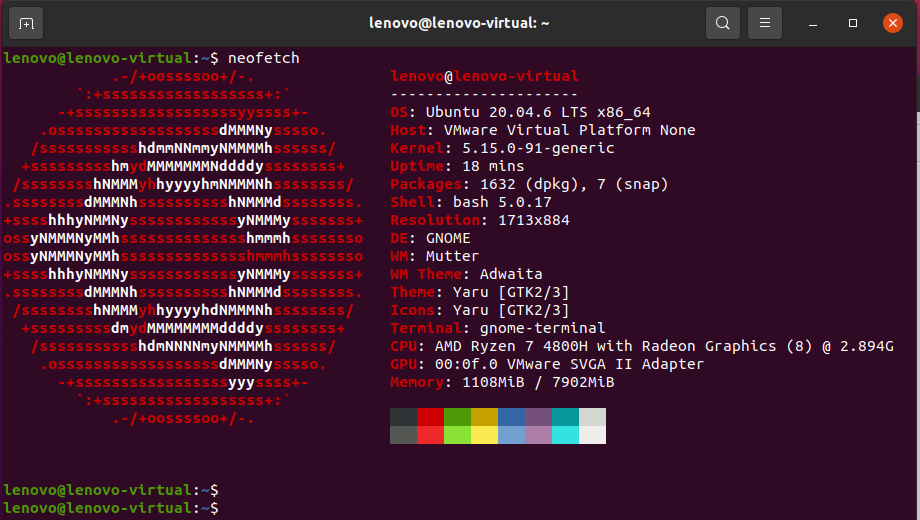The width and height of the screenshot is (920, 520).
Task: Click the teal swatch in top row
Action: click(x=566, y=417)
